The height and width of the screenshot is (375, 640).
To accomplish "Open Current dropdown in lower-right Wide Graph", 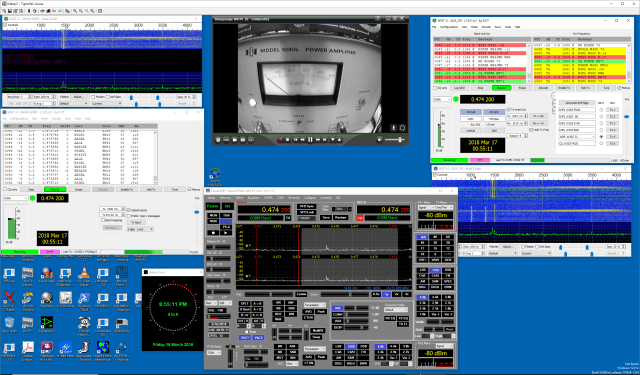I will 536,253.
